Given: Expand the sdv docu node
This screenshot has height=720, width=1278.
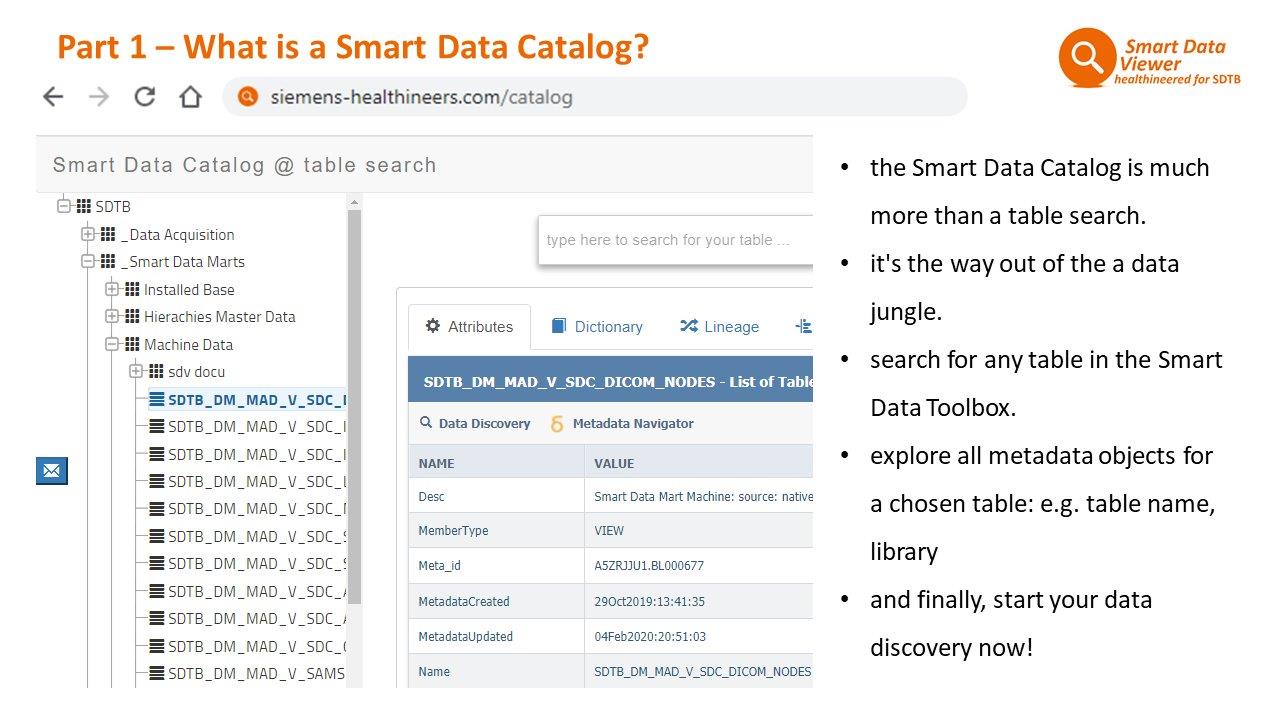Looking at the screenshot, I should click(137, 372).
